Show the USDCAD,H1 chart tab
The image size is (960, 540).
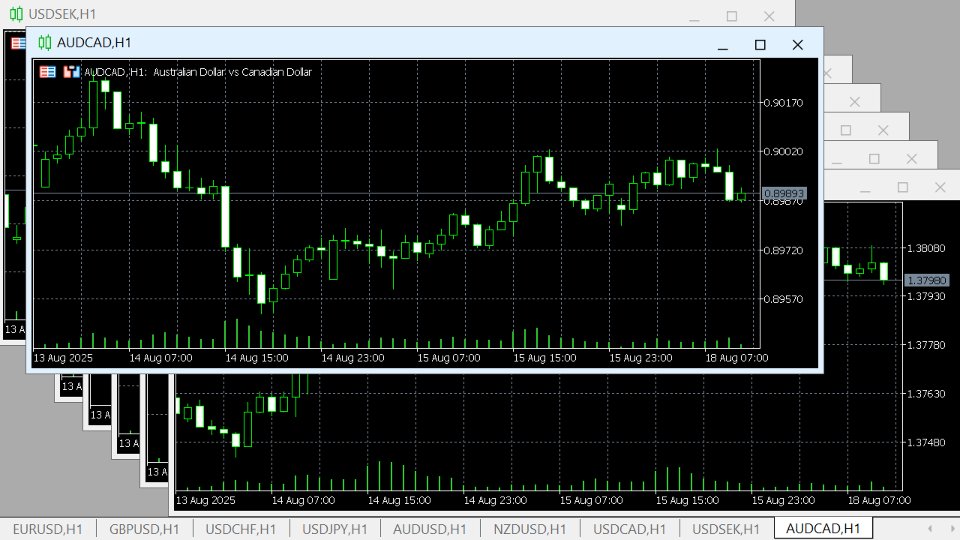click(x=629, y=529)
